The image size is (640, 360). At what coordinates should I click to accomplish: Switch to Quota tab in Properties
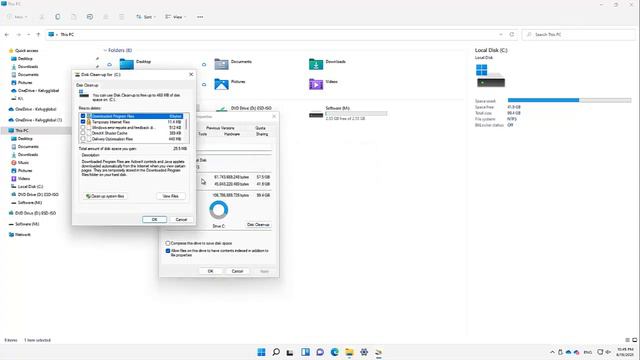tap(260, 128)
